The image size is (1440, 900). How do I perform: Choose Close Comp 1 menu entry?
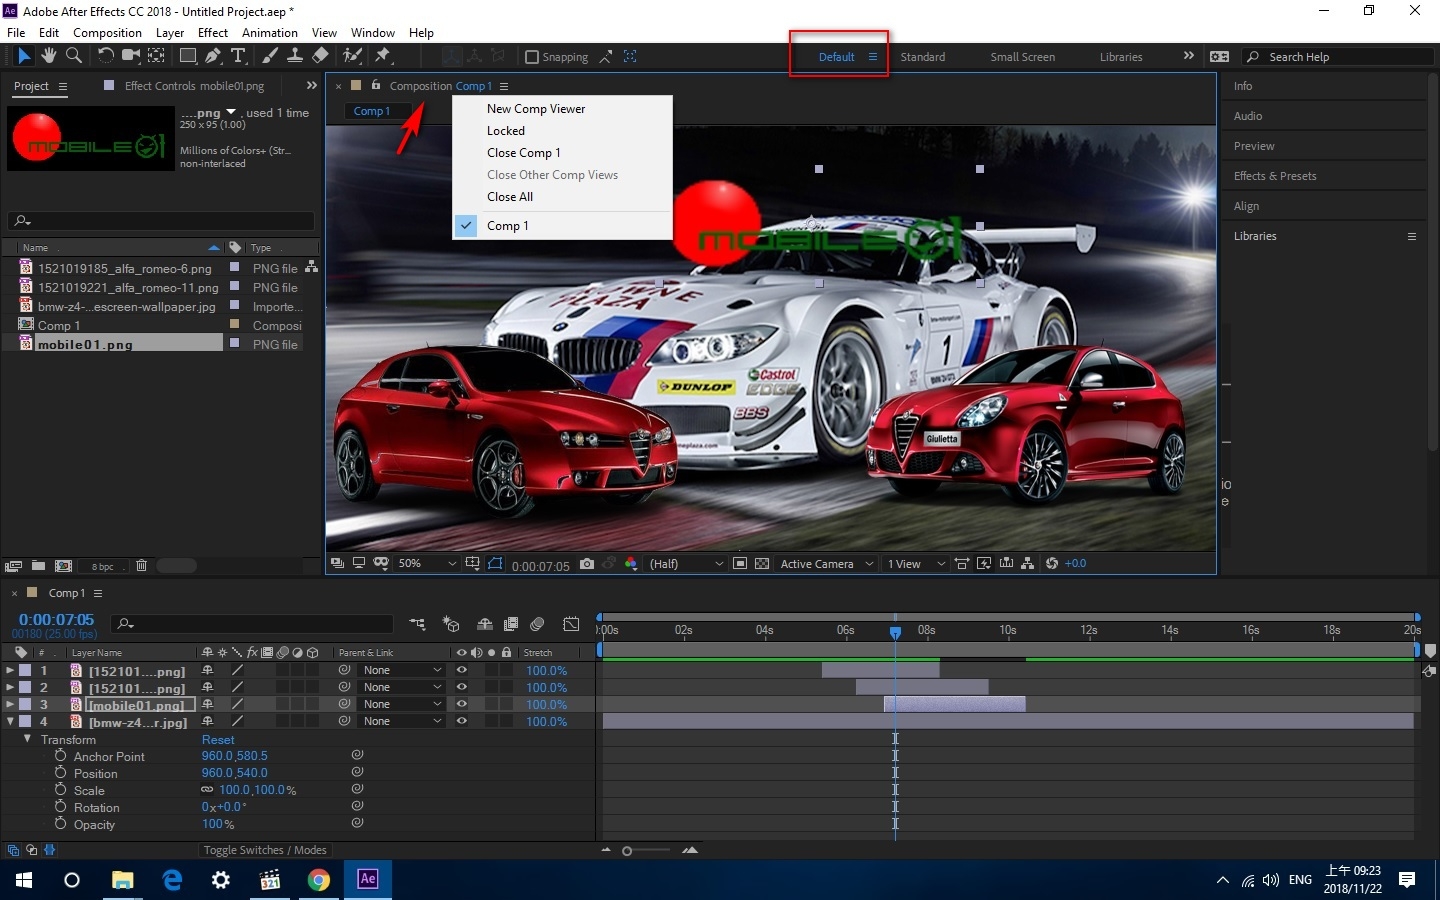click(523, 153)
